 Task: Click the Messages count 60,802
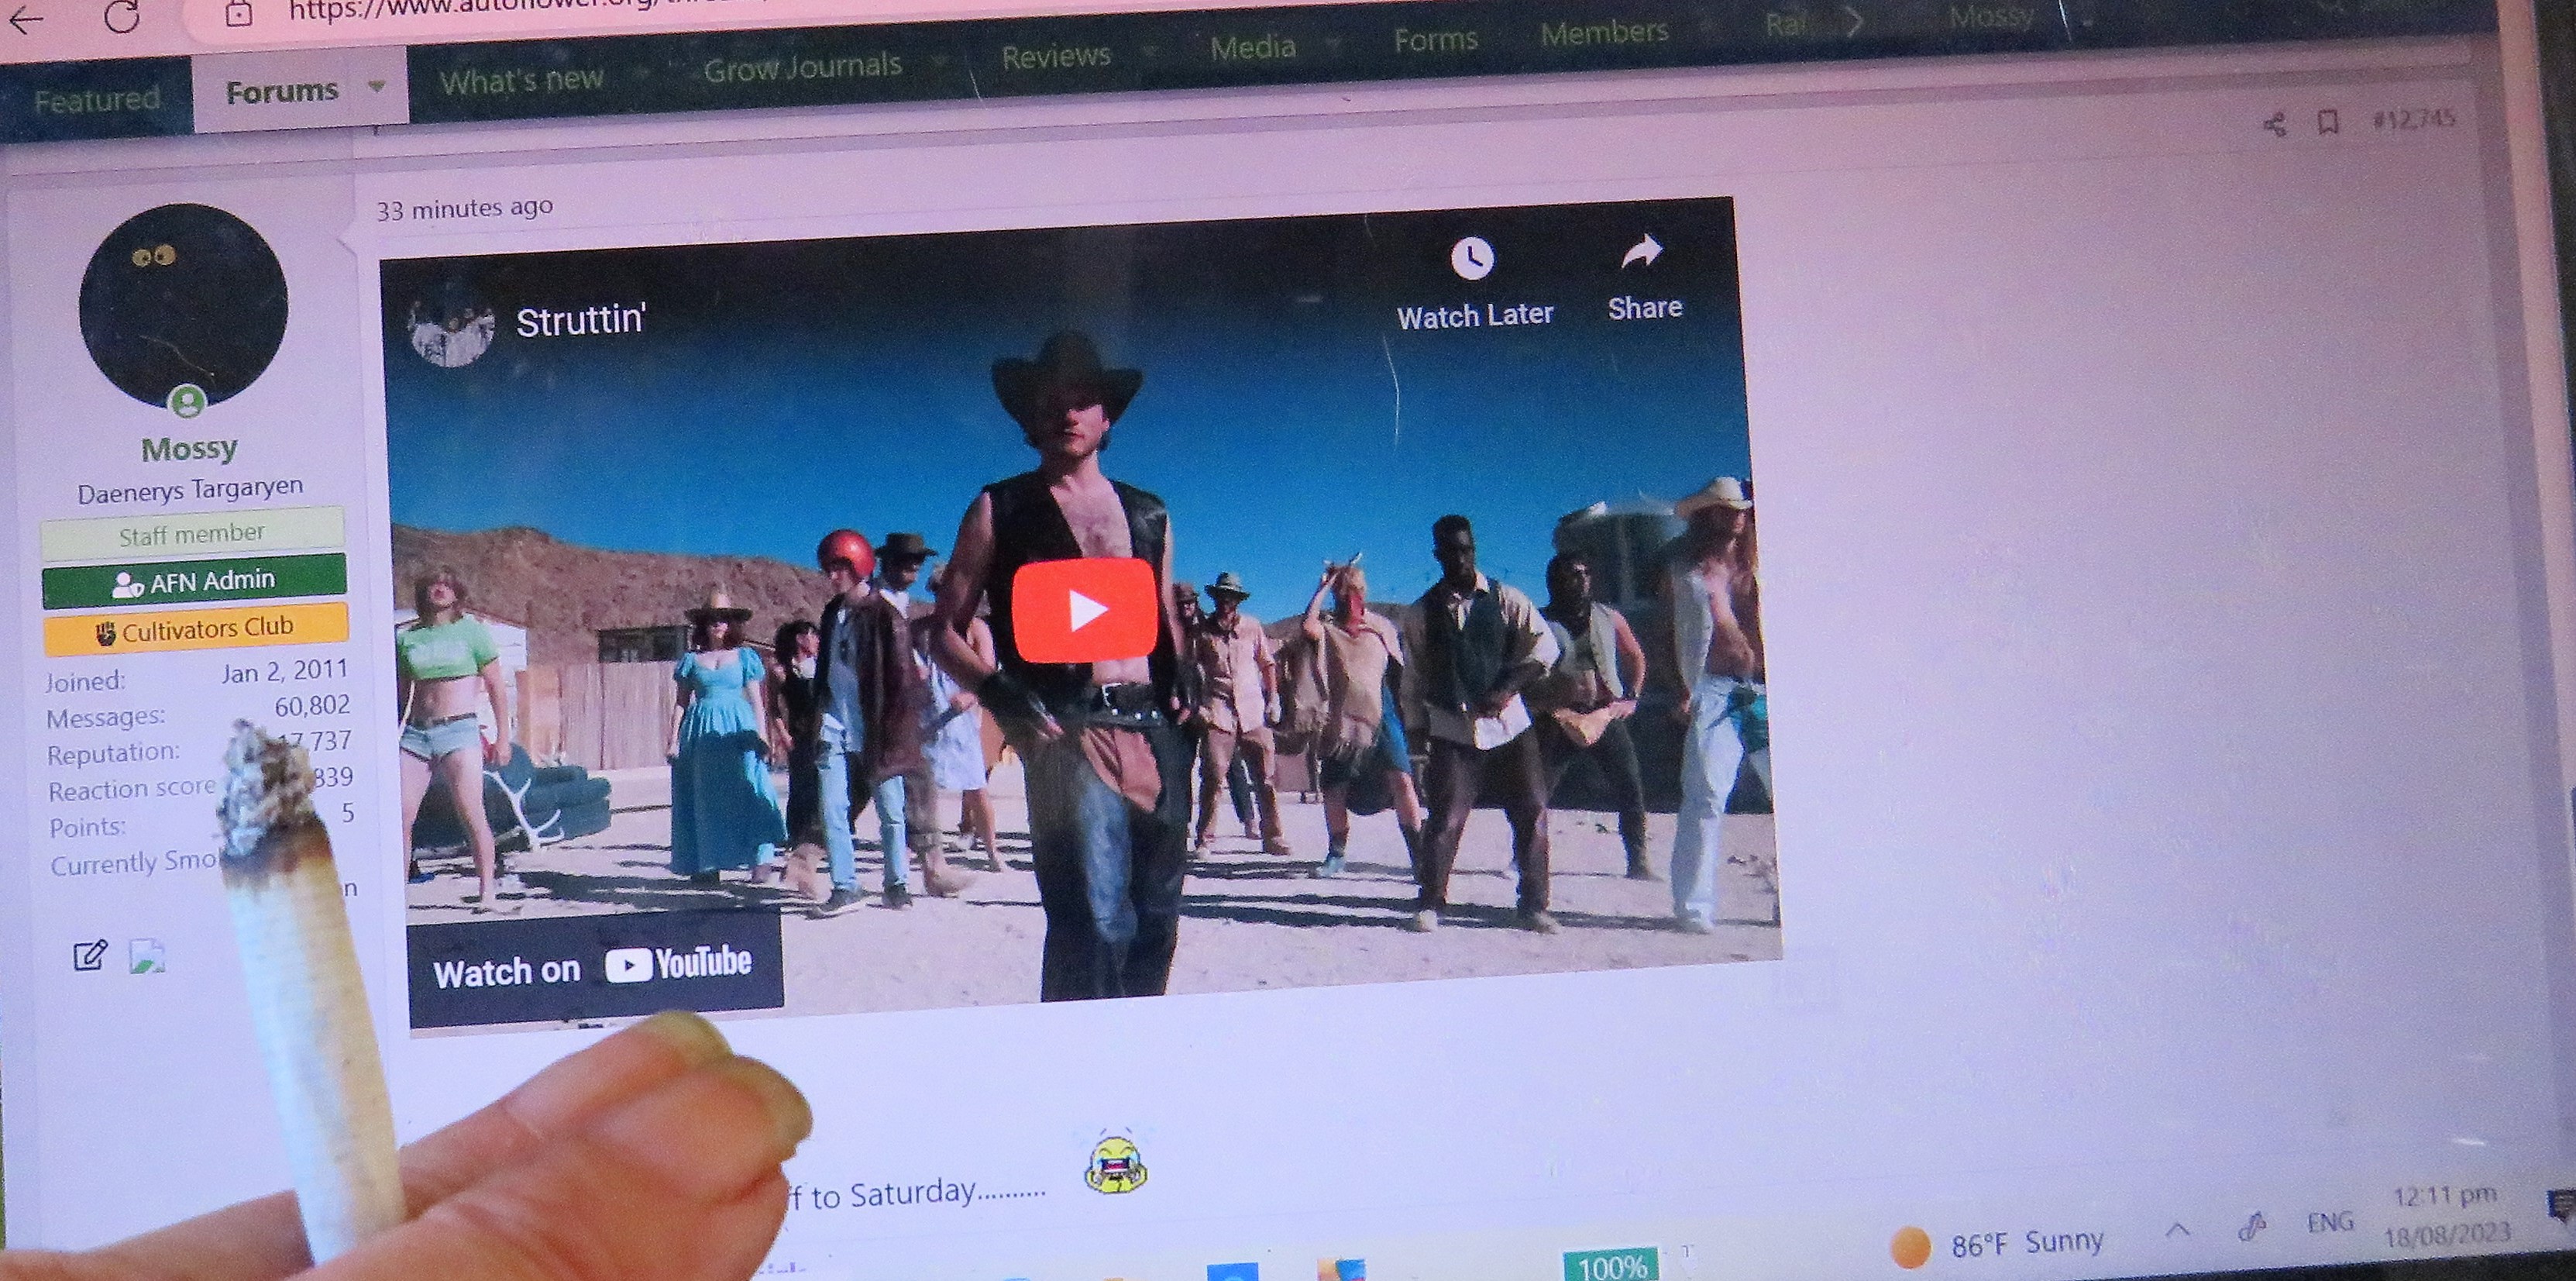[312, 706]
